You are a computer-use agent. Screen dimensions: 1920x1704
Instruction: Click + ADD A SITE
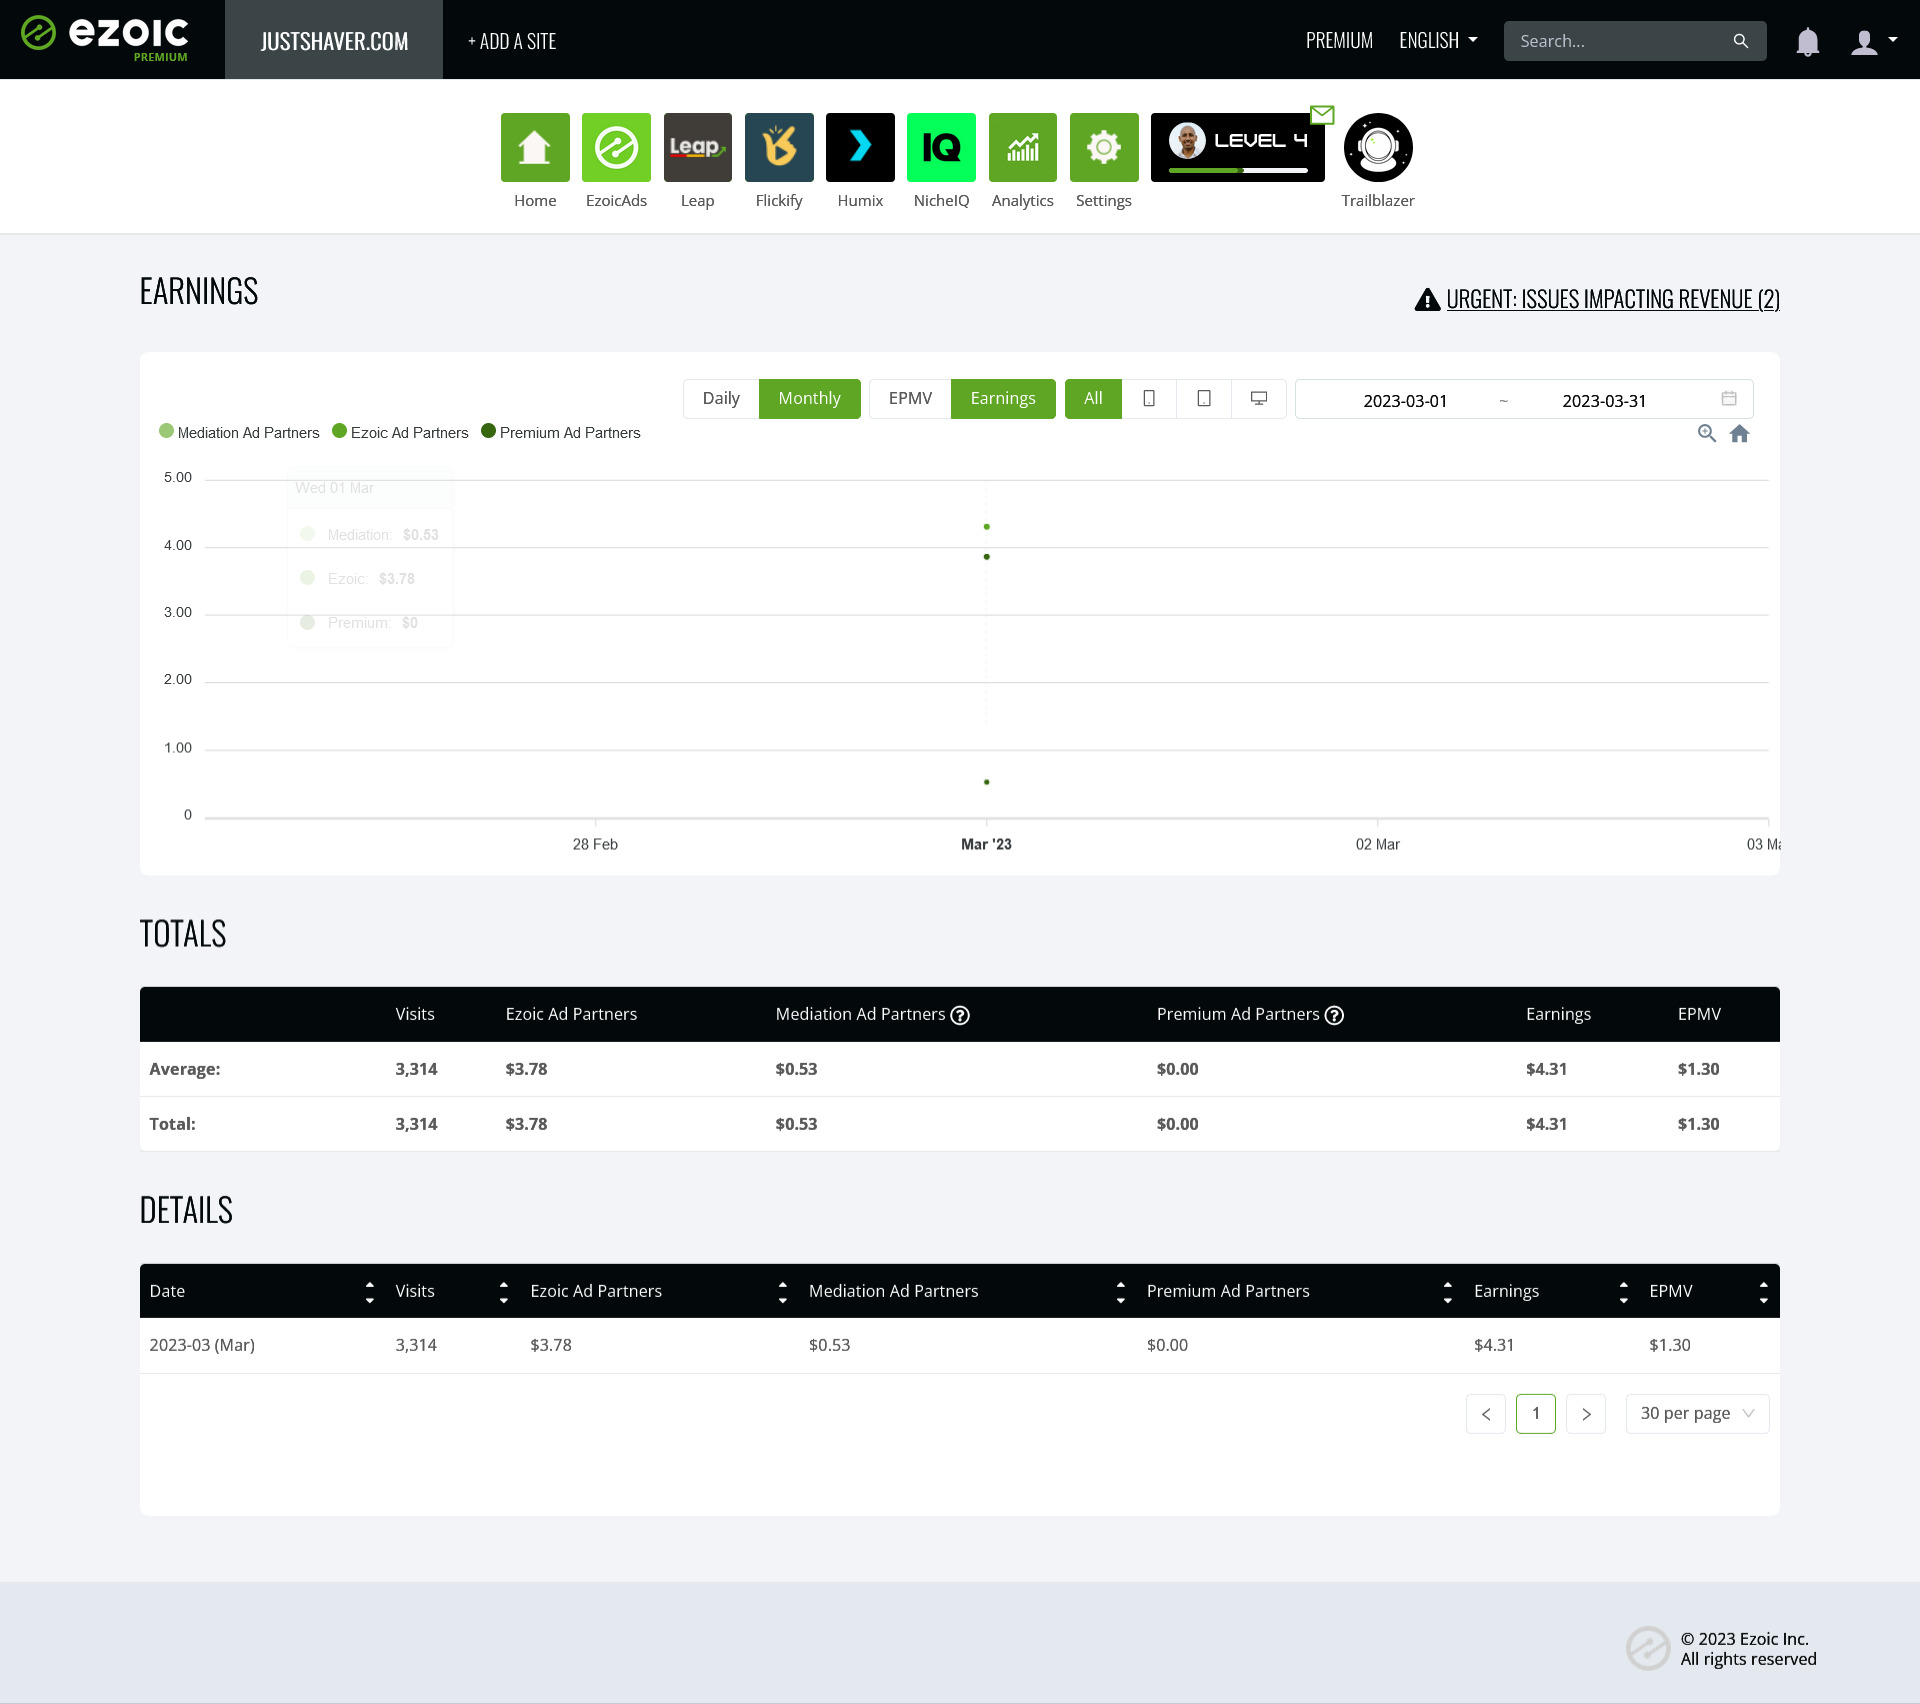coord(512,41)
